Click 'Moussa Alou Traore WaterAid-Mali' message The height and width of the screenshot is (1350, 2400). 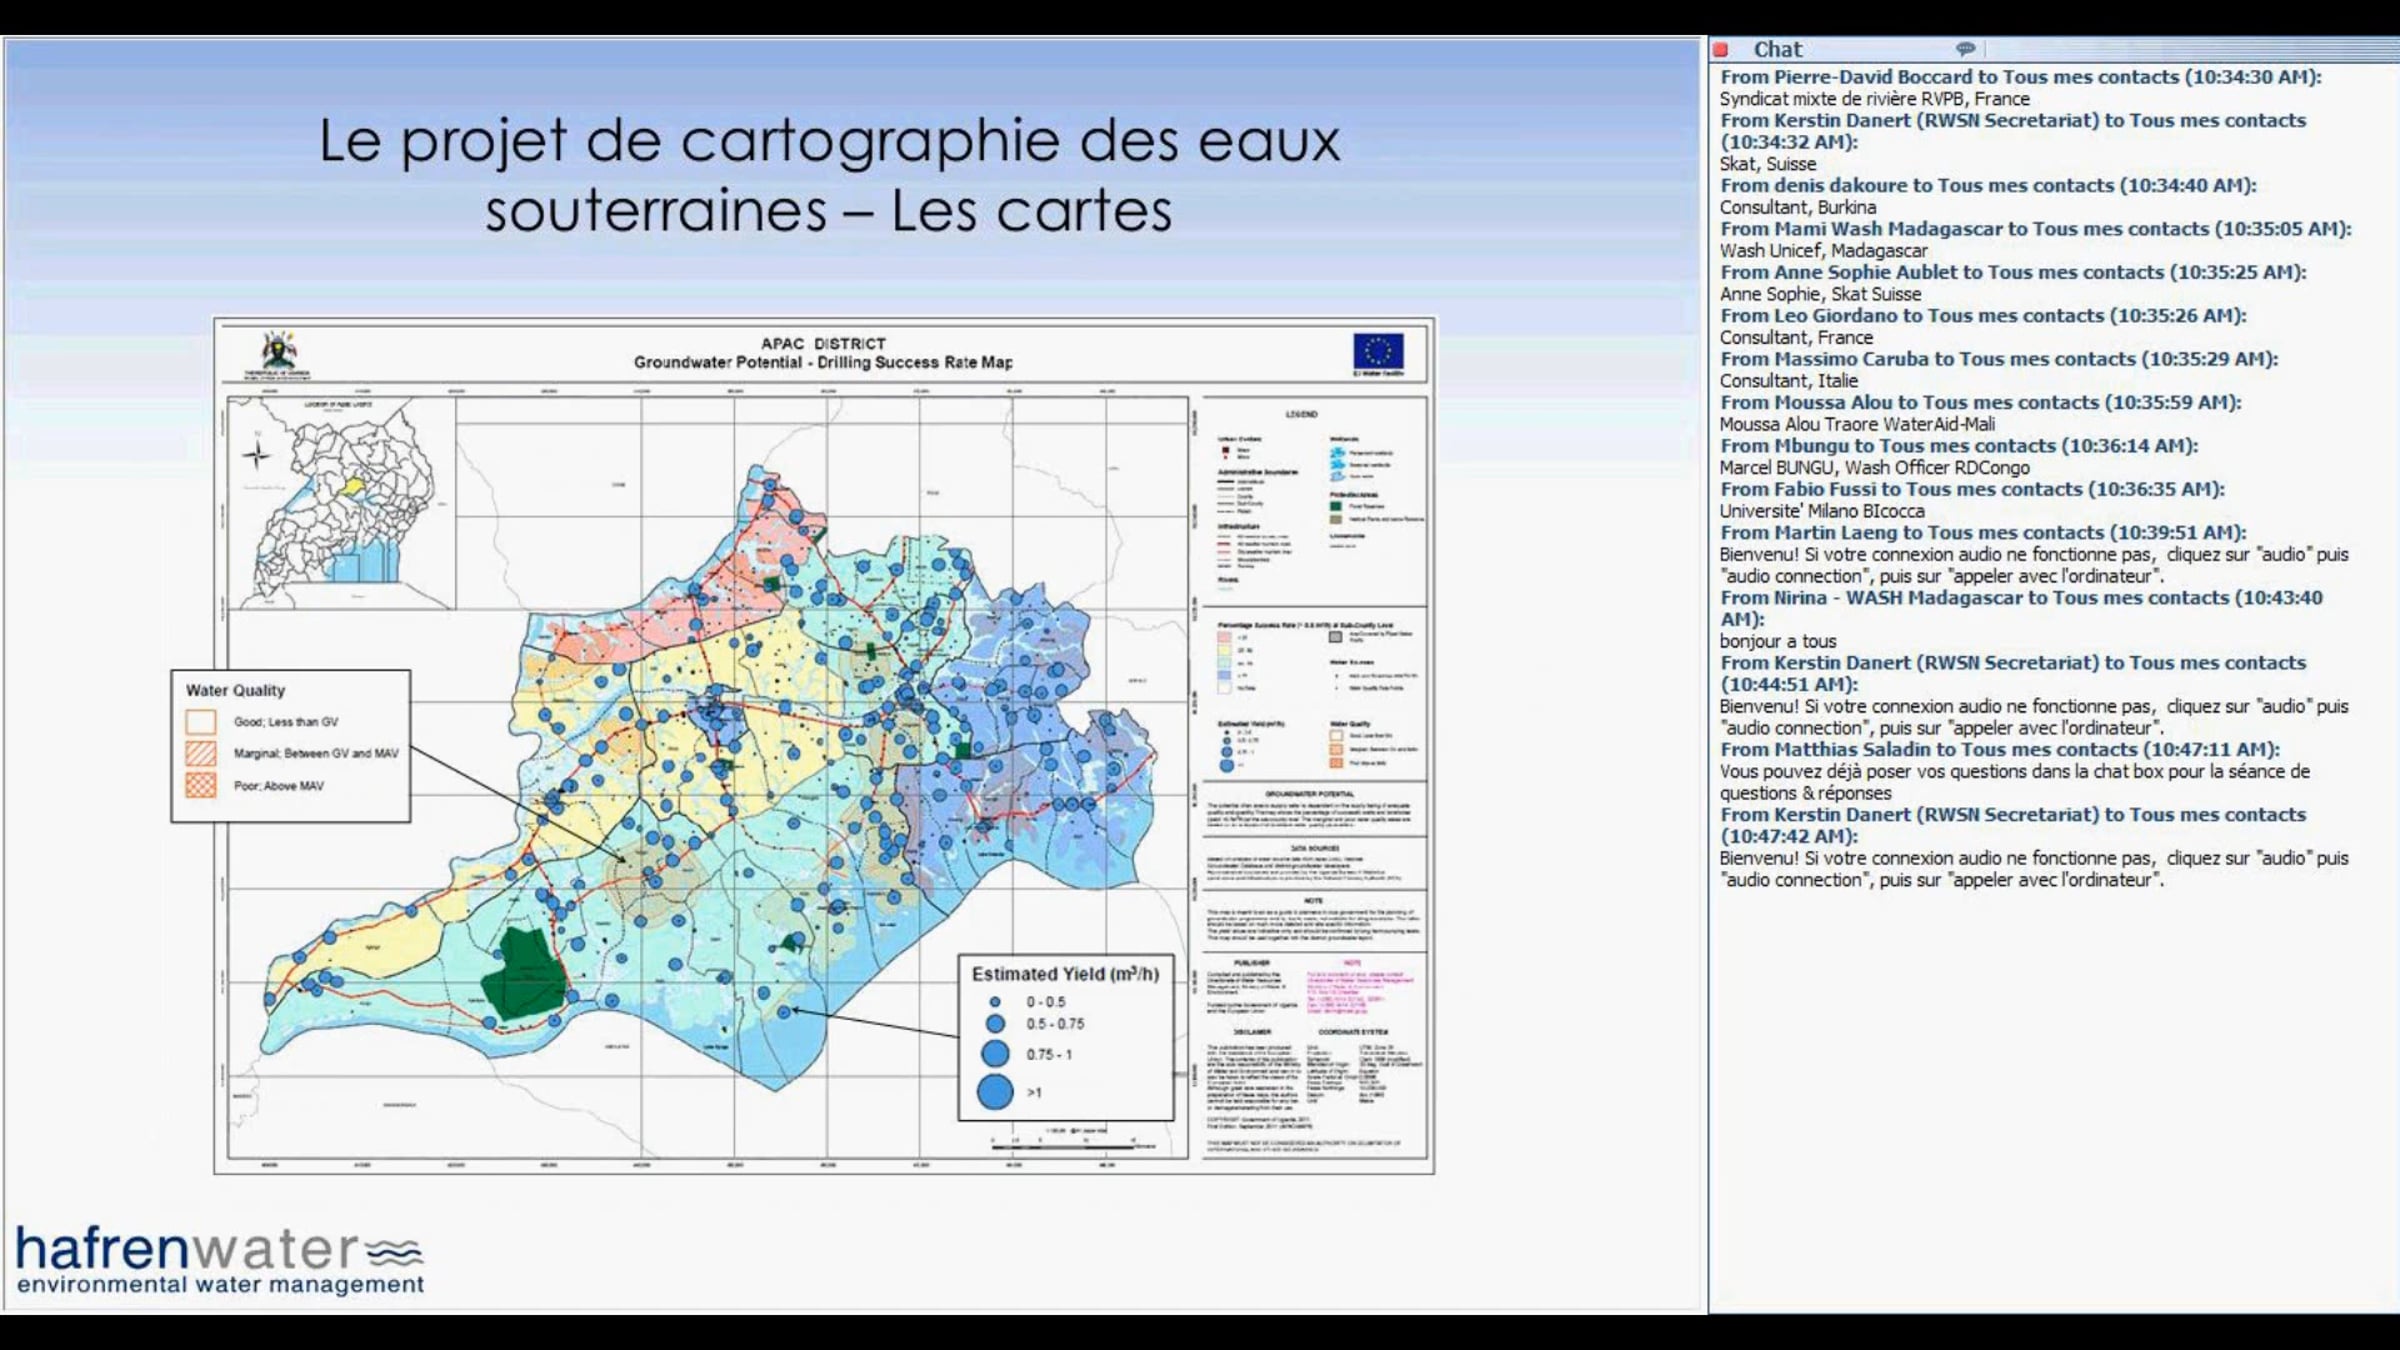(x=1856, y=424)
